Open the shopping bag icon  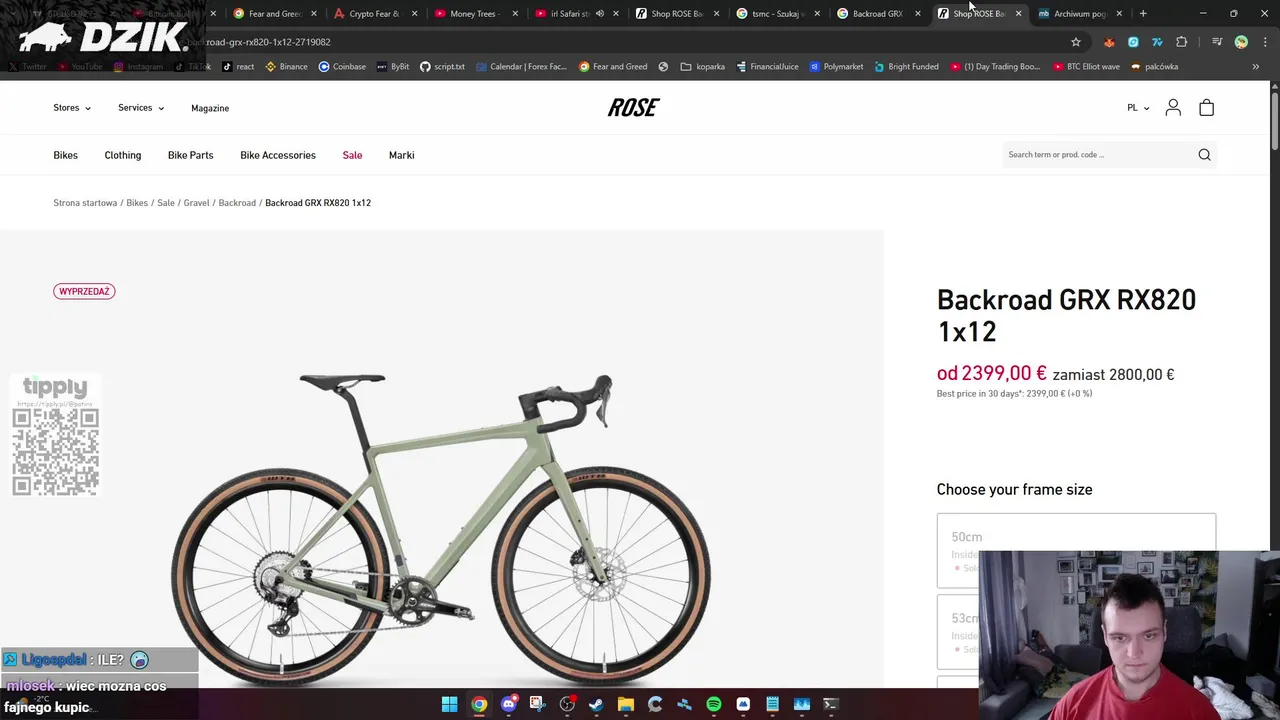tap(1206, 107)
